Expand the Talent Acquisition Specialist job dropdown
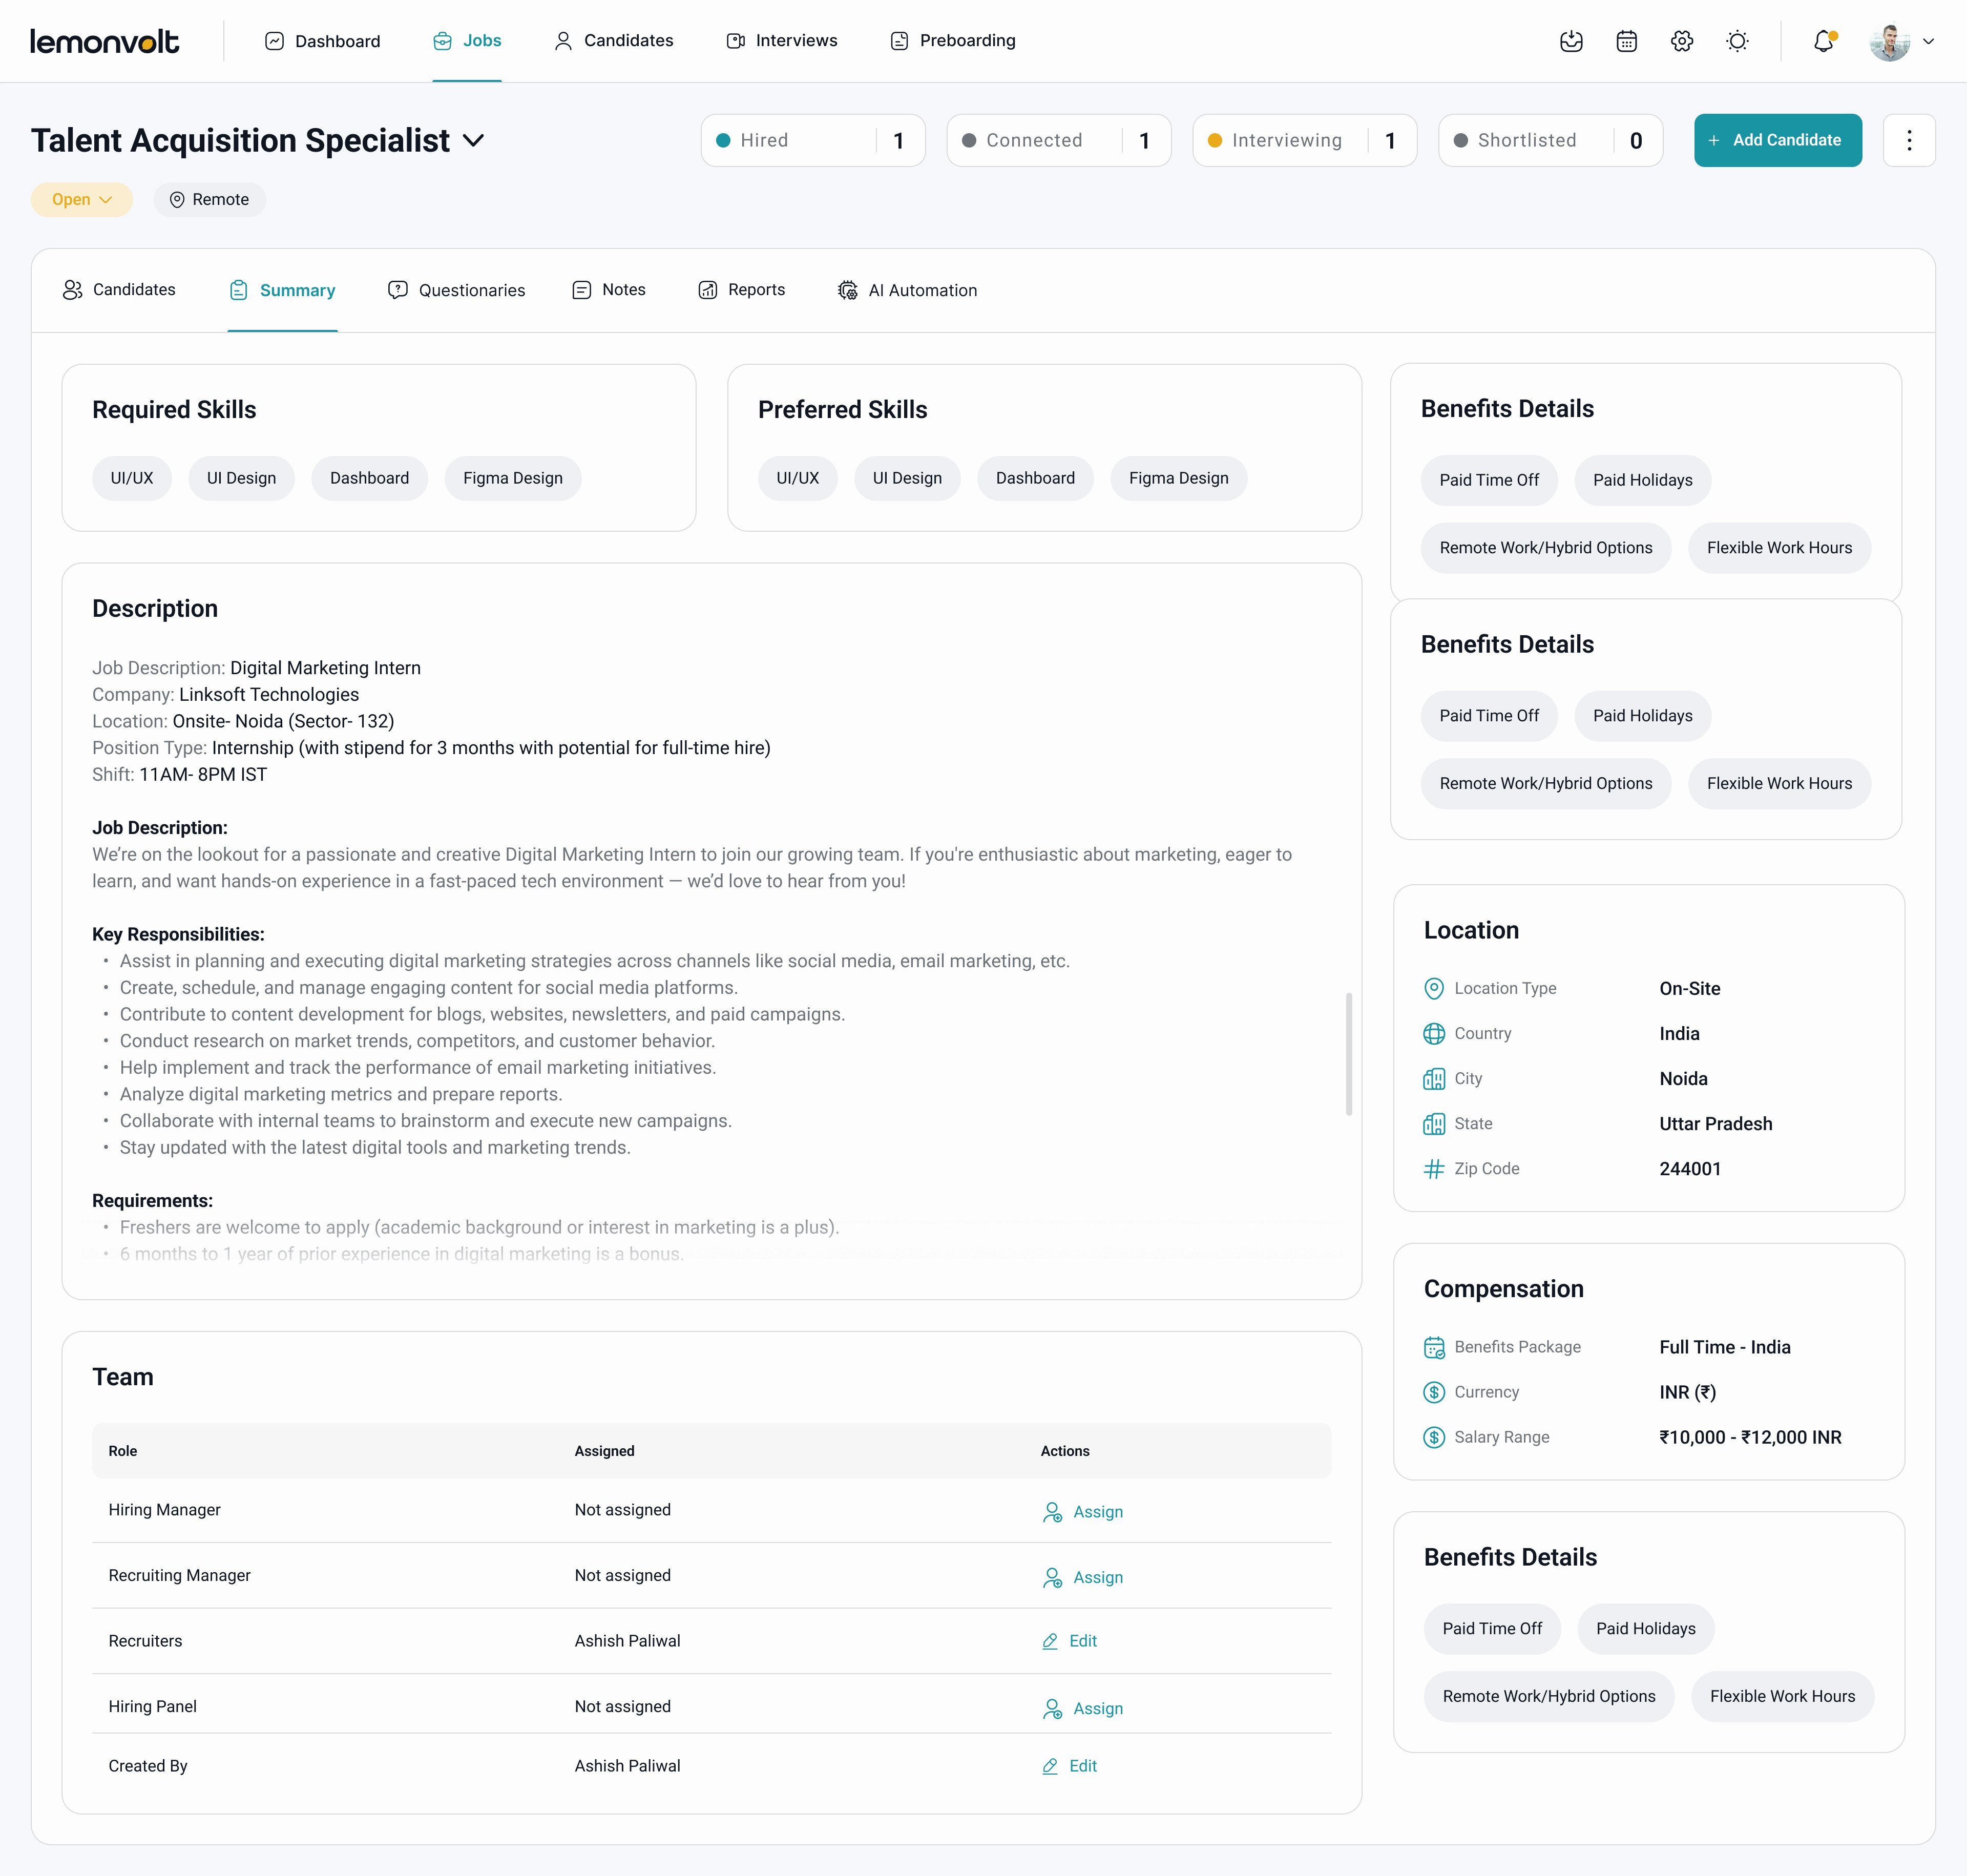The width and height of the screenshot is (1967, 1876). 474,141
